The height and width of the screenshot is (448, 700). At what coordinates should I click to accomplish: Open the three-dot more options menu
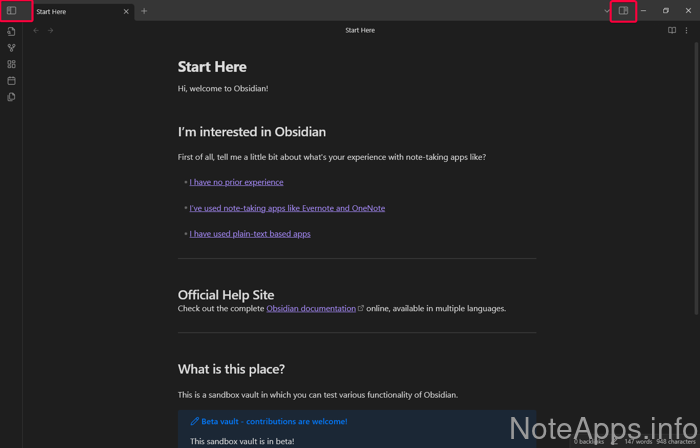686,30
